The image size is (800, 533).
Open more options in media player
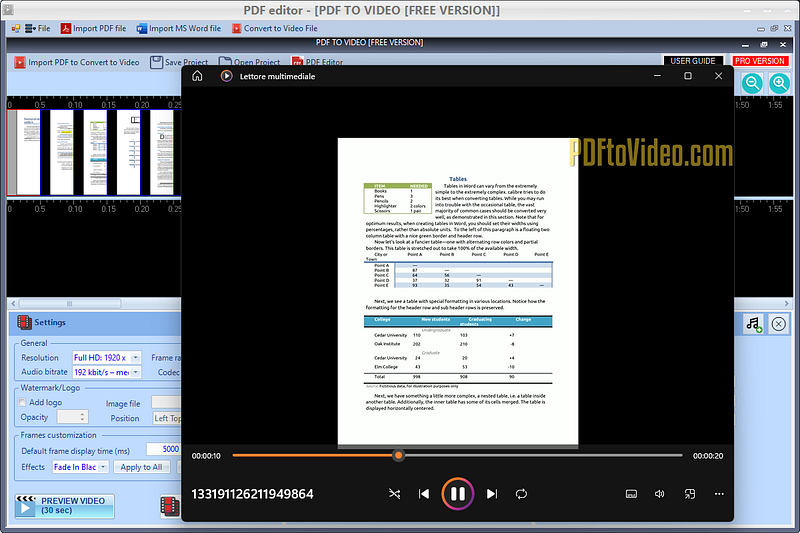[x=719, y=494]
